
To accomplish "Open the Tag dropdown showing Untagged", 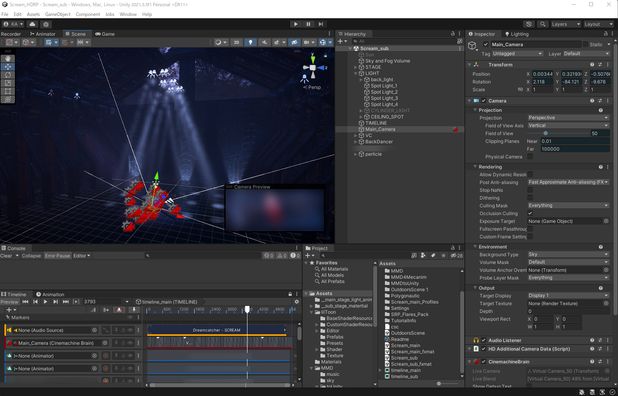I will point(517,54).
